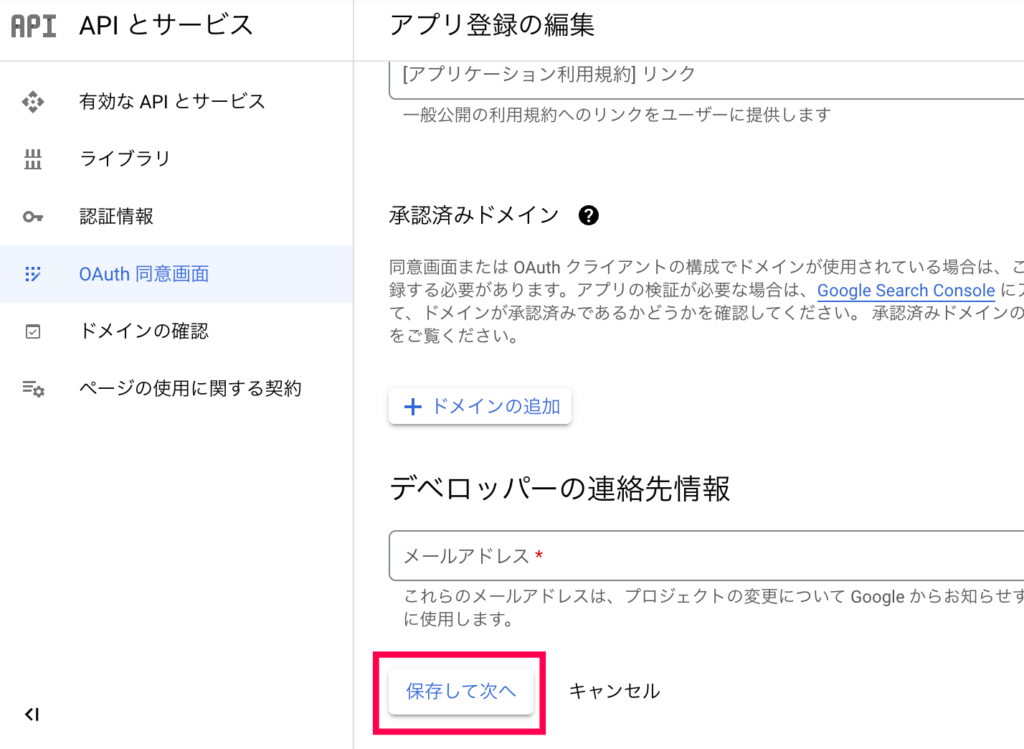1024x749 pixels.
Task: Open help for 承認済みドメイン question mark
Action: click(588, 215)
